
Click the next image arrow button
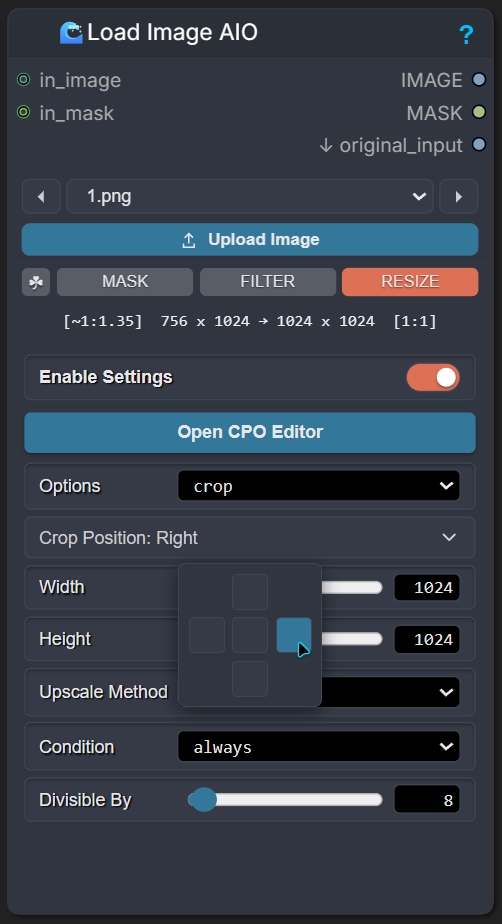tap(458, 196)
